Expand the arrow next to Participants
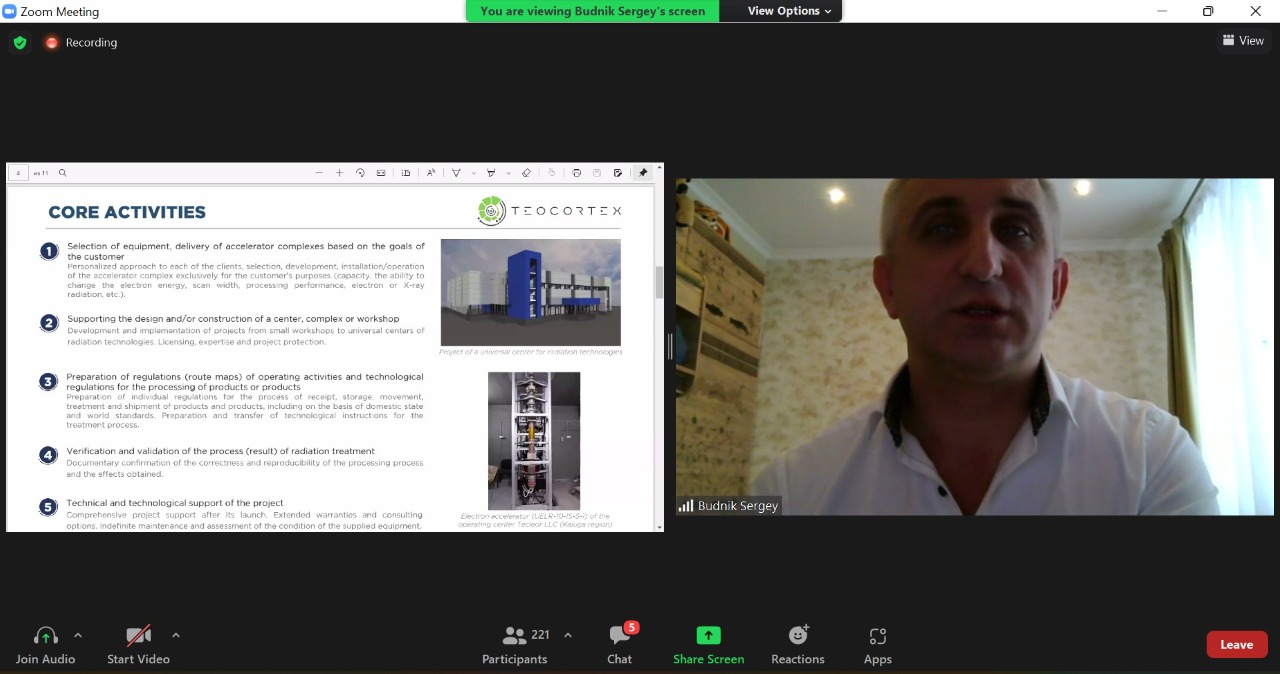Screen dimensions: 1280x674 (568, 635)
